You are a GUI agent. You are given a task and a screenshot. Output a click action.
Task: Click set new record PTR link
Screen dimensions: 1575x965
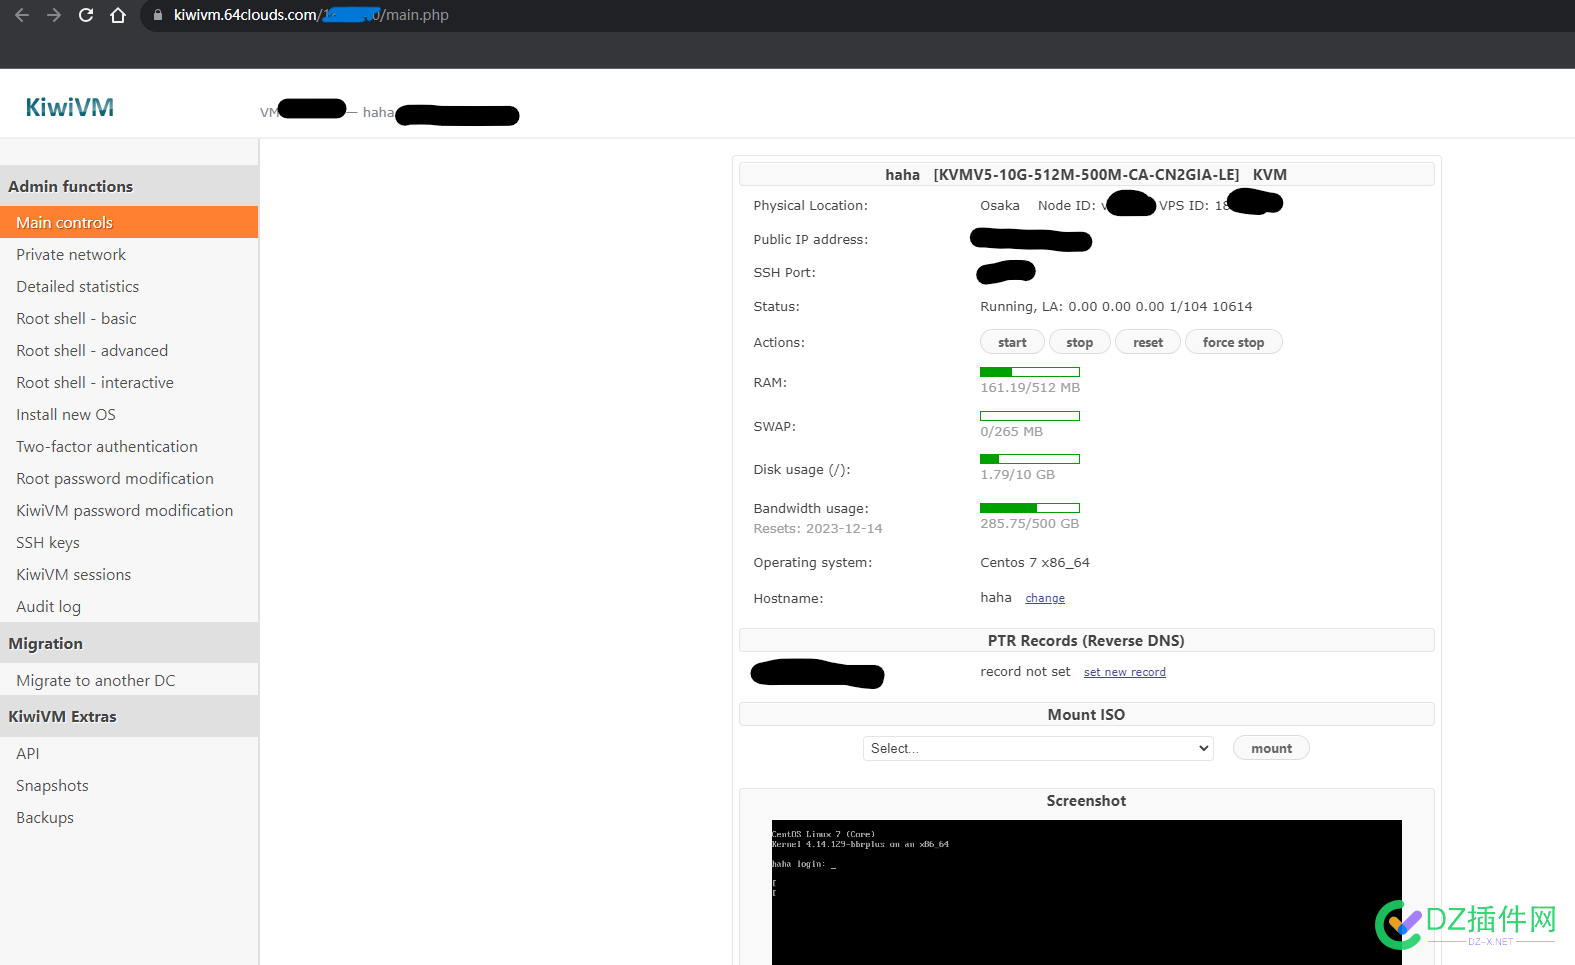[x=1125, y=672]
